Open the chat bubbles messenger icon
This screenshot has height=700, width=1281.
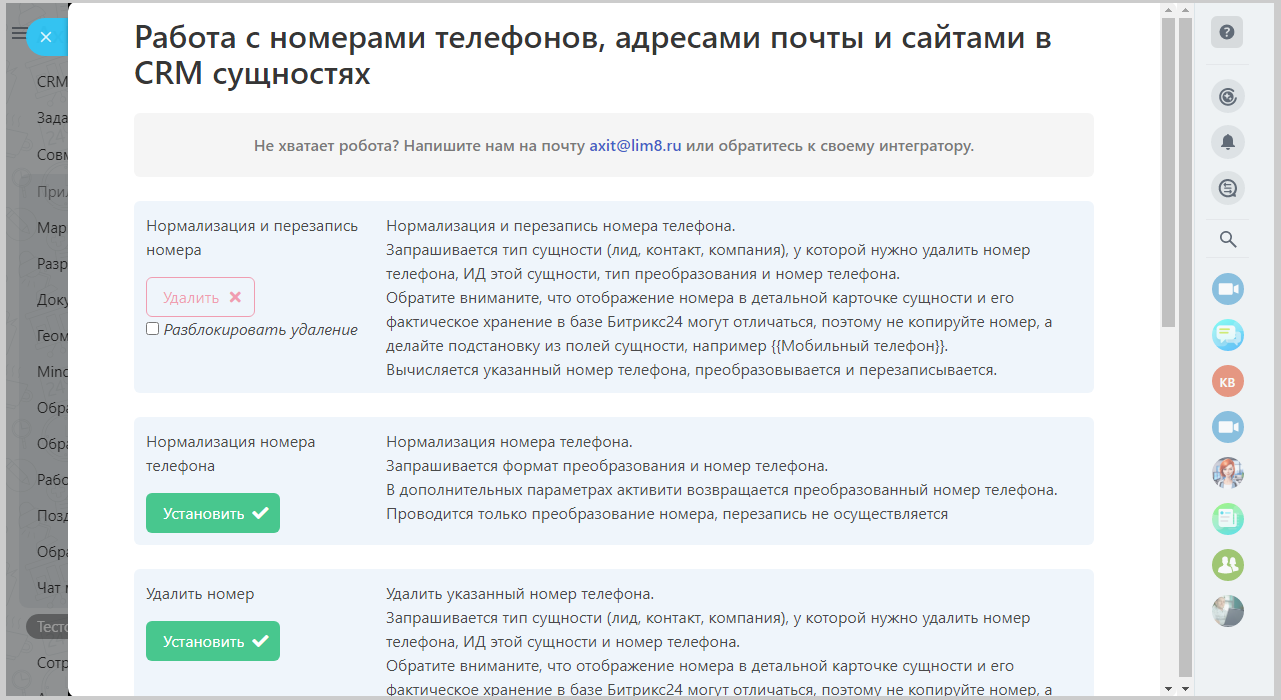click(1228, 335)
